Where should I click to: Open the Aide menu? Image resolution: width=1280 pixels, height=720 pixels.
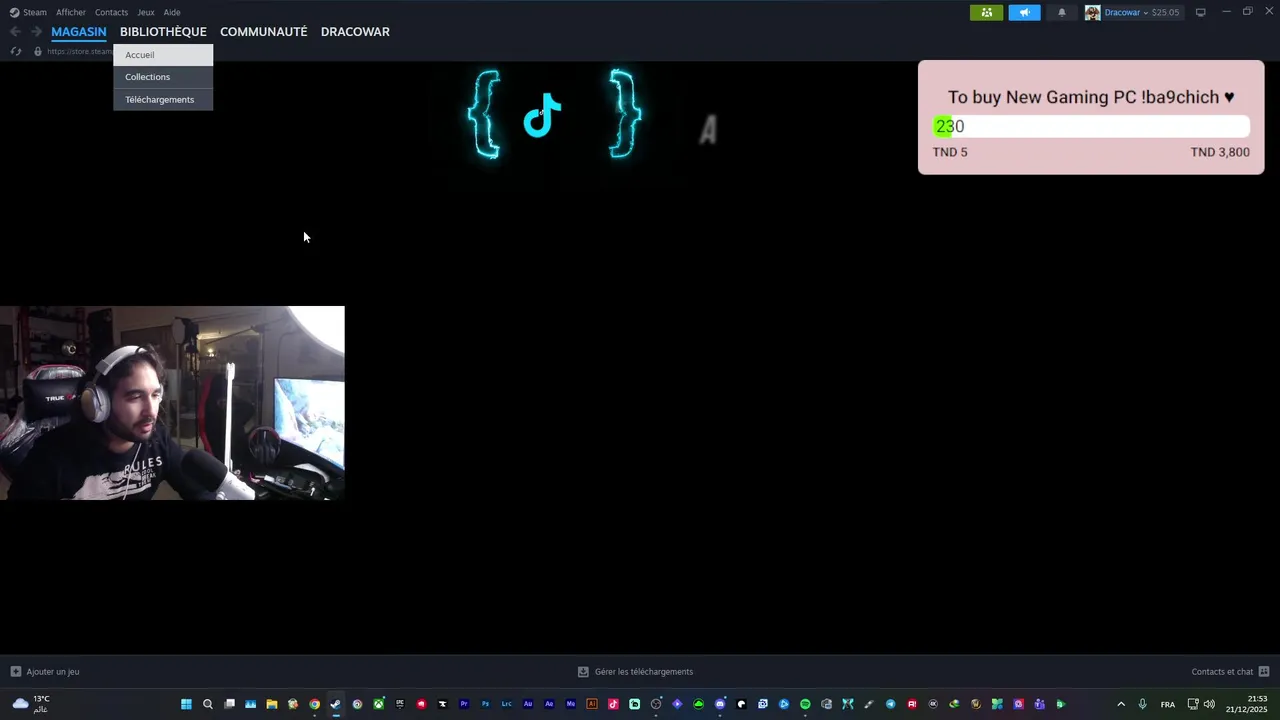click(x=172, y=12)
